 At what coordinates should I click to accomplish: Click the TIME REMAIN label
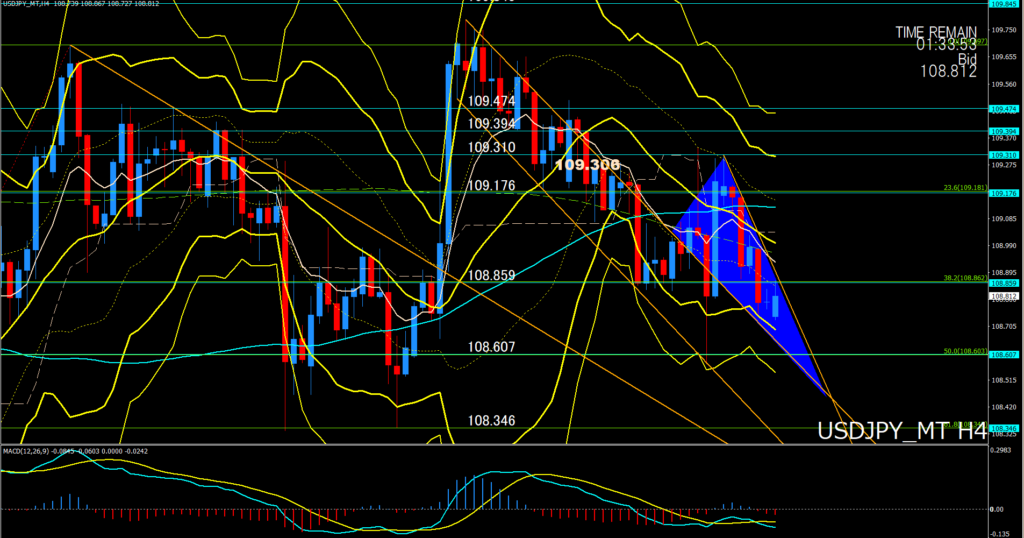click(x=936, y=32)
